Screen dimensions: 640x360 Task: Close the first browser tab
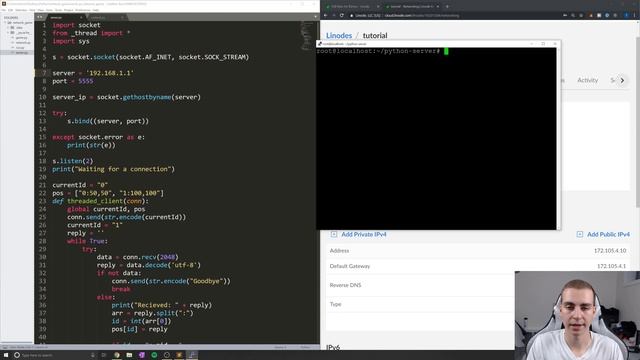point(378,7)
